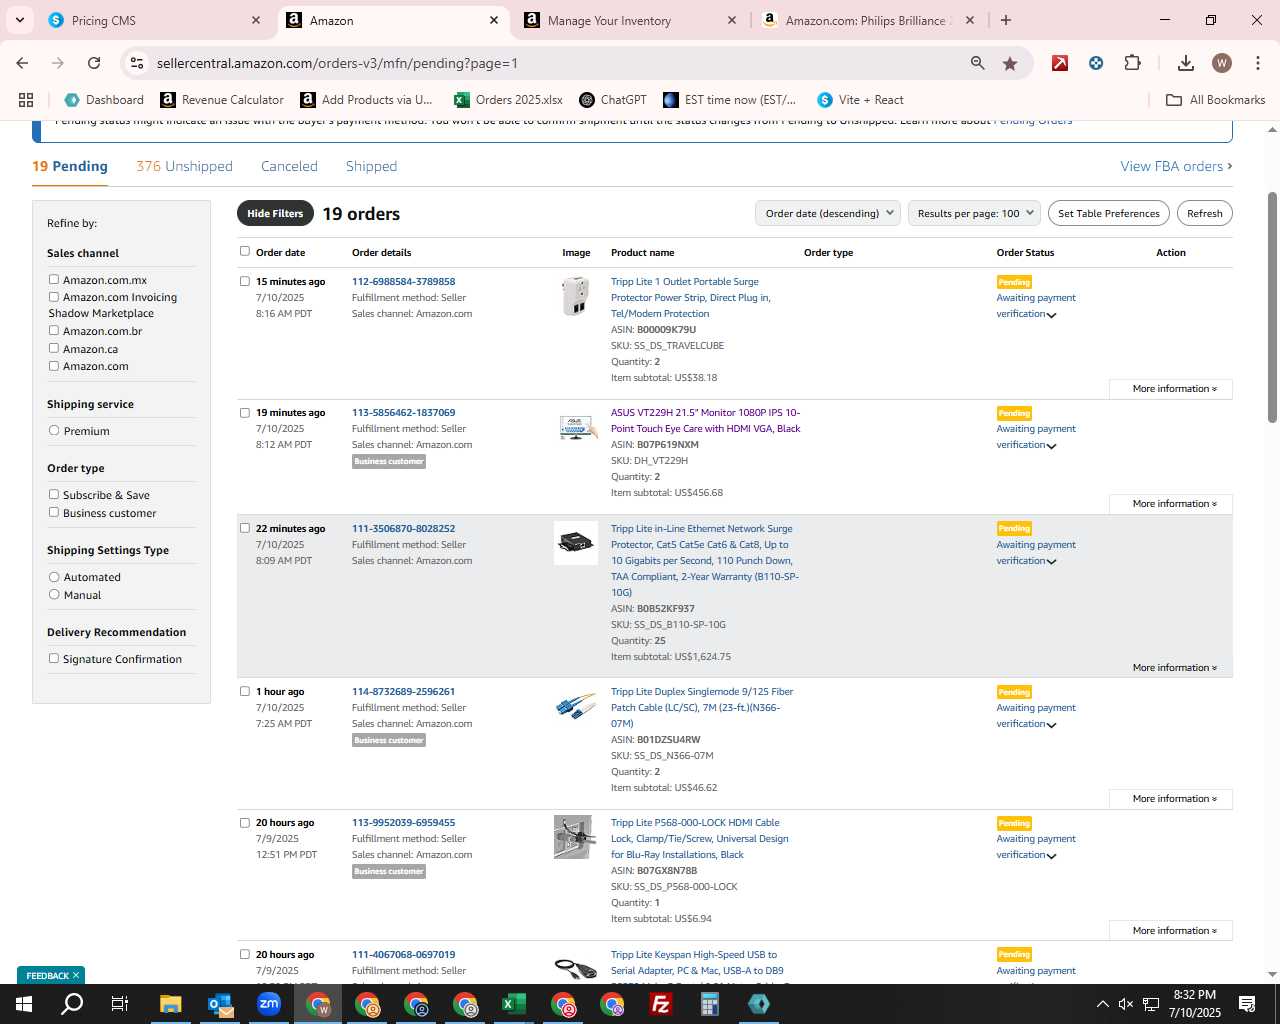Image resolution: width=1280 pixels, height=1024 pixels.
Task: Open ASUS VT229H monitor product link
Action: coord(706,420)
